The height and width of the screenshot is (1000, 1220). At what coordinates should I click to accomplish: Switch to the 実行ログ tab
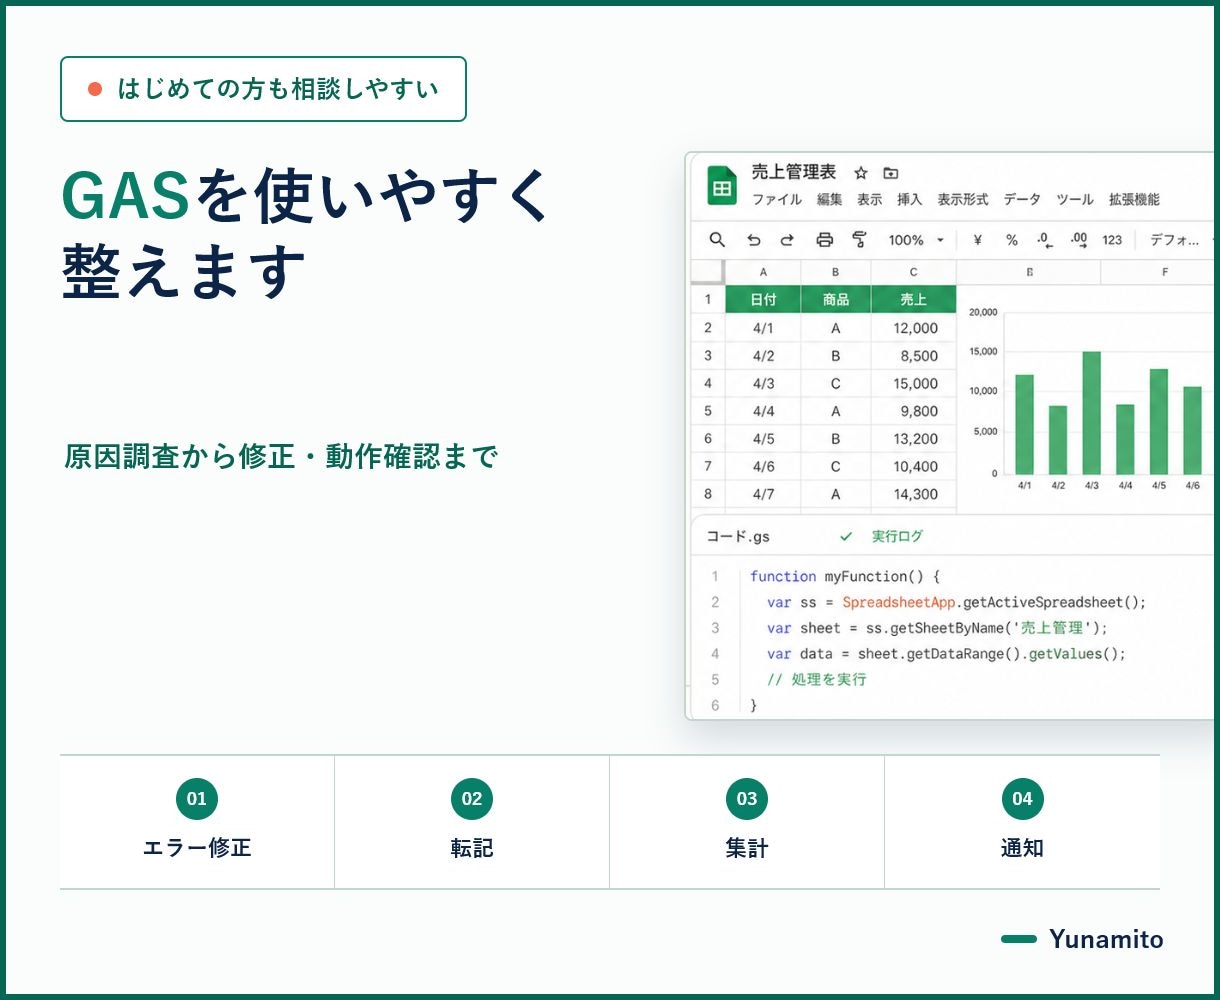click(897, 537)
